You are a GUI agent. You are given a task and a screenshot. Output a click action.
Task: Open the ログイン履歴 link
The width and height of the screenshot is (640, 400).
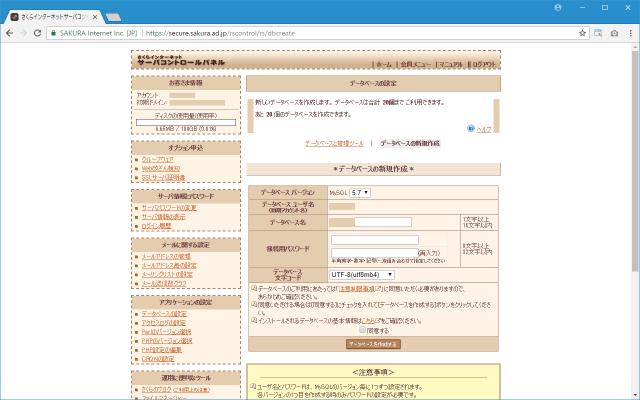[x=156, y=226]
